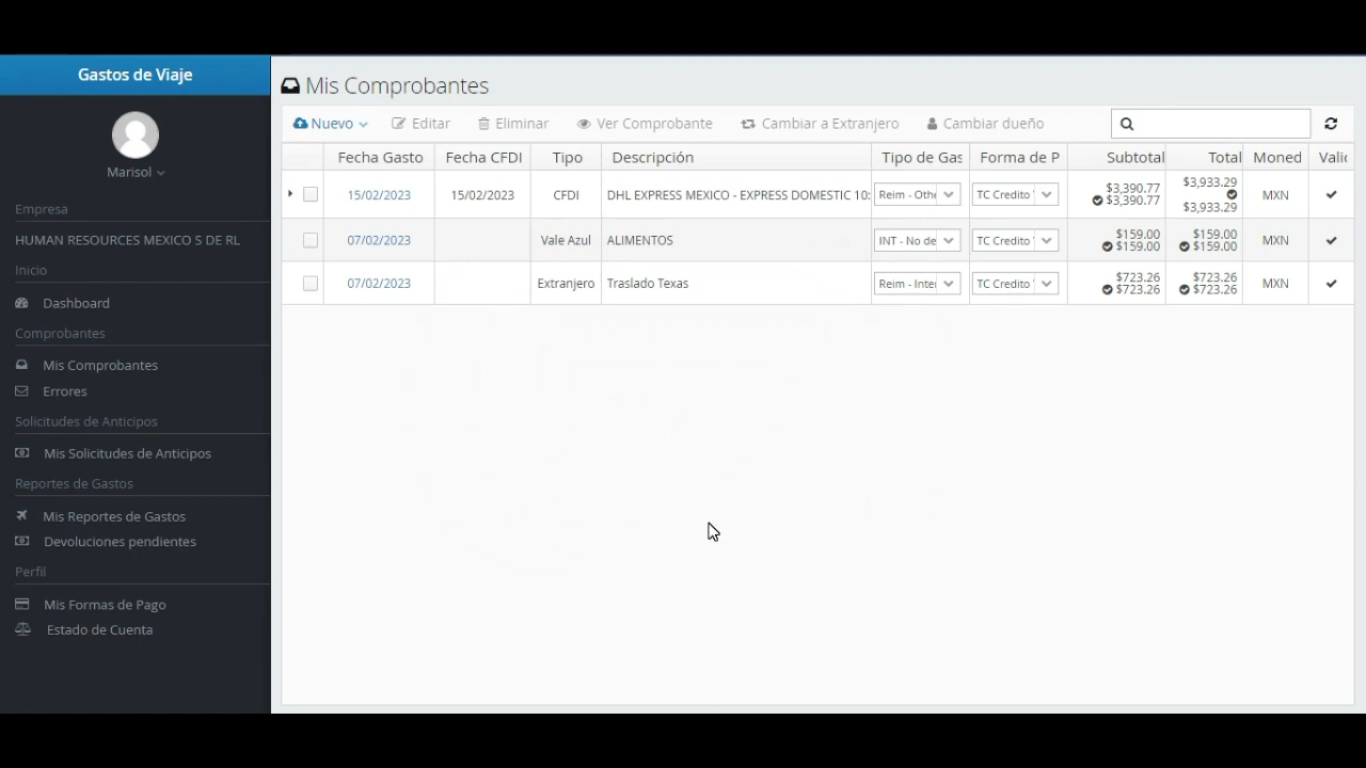This screenshot has height=768, width=1366.
Task: Sort by Subtotal column header
Action: coord(1117,157)
